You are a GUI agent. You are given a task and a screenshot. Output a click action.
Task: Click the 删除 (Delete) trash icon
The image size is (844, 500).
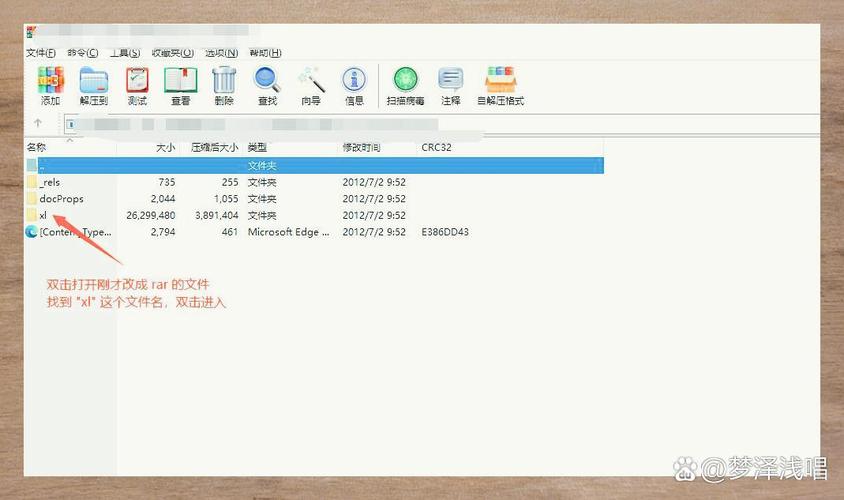tap(224, 80)
